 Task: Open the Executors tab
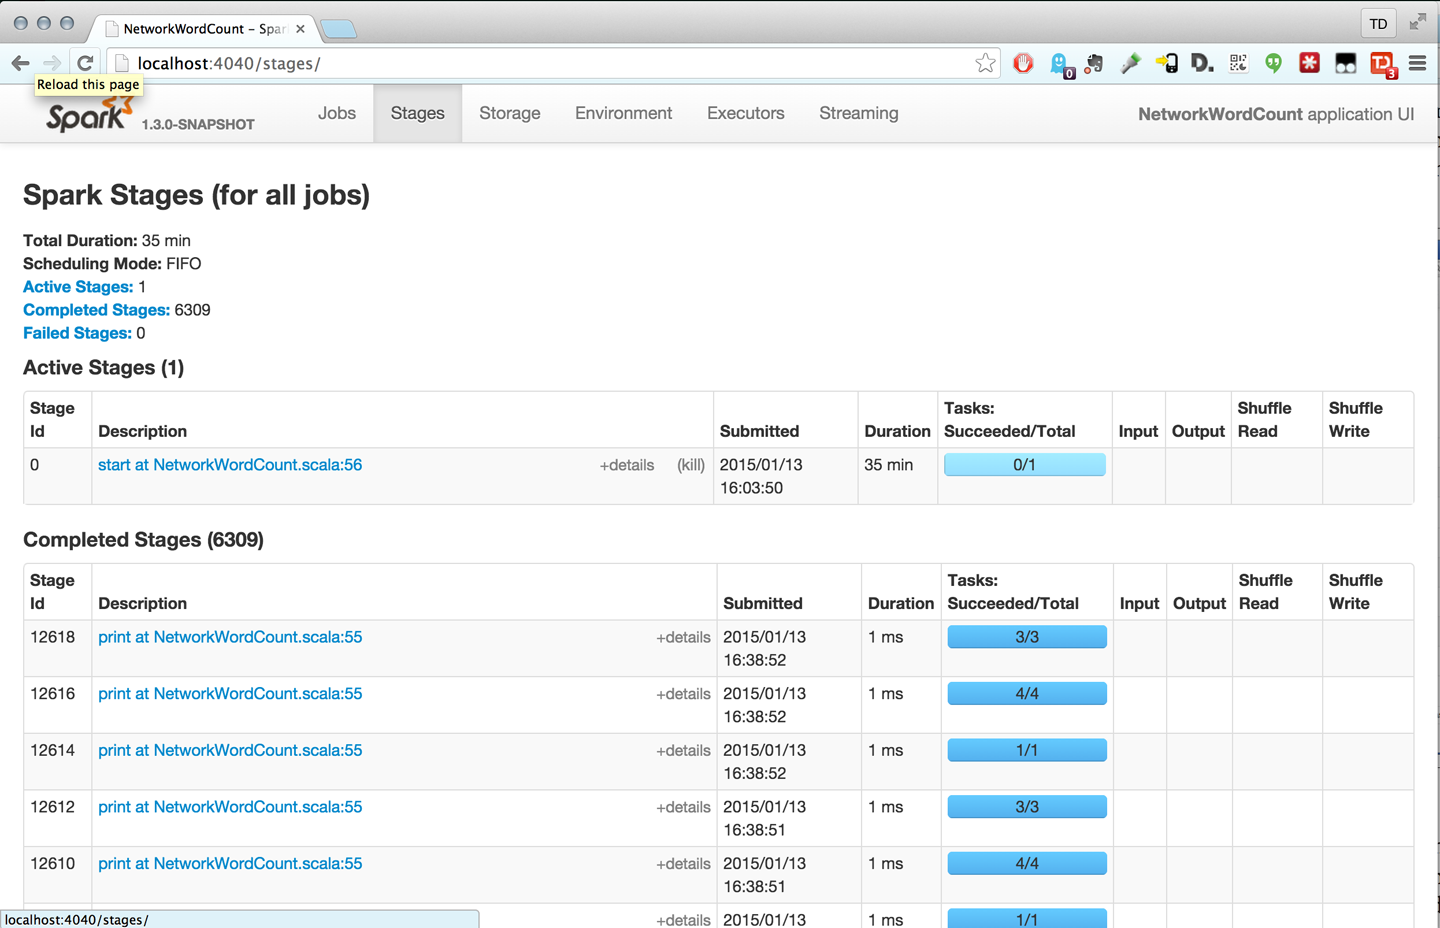coord(746,113)
